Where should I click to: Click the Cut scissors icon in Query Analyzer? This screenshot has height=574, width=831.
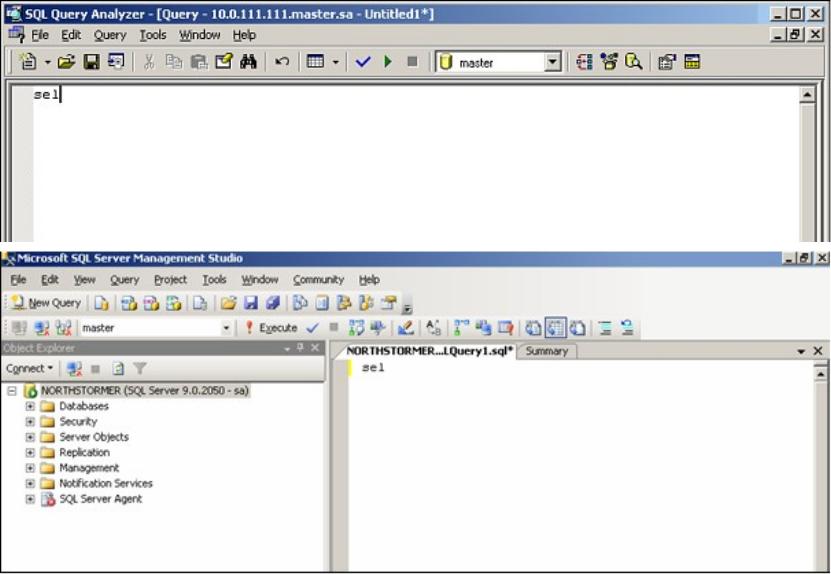(149, 62)
